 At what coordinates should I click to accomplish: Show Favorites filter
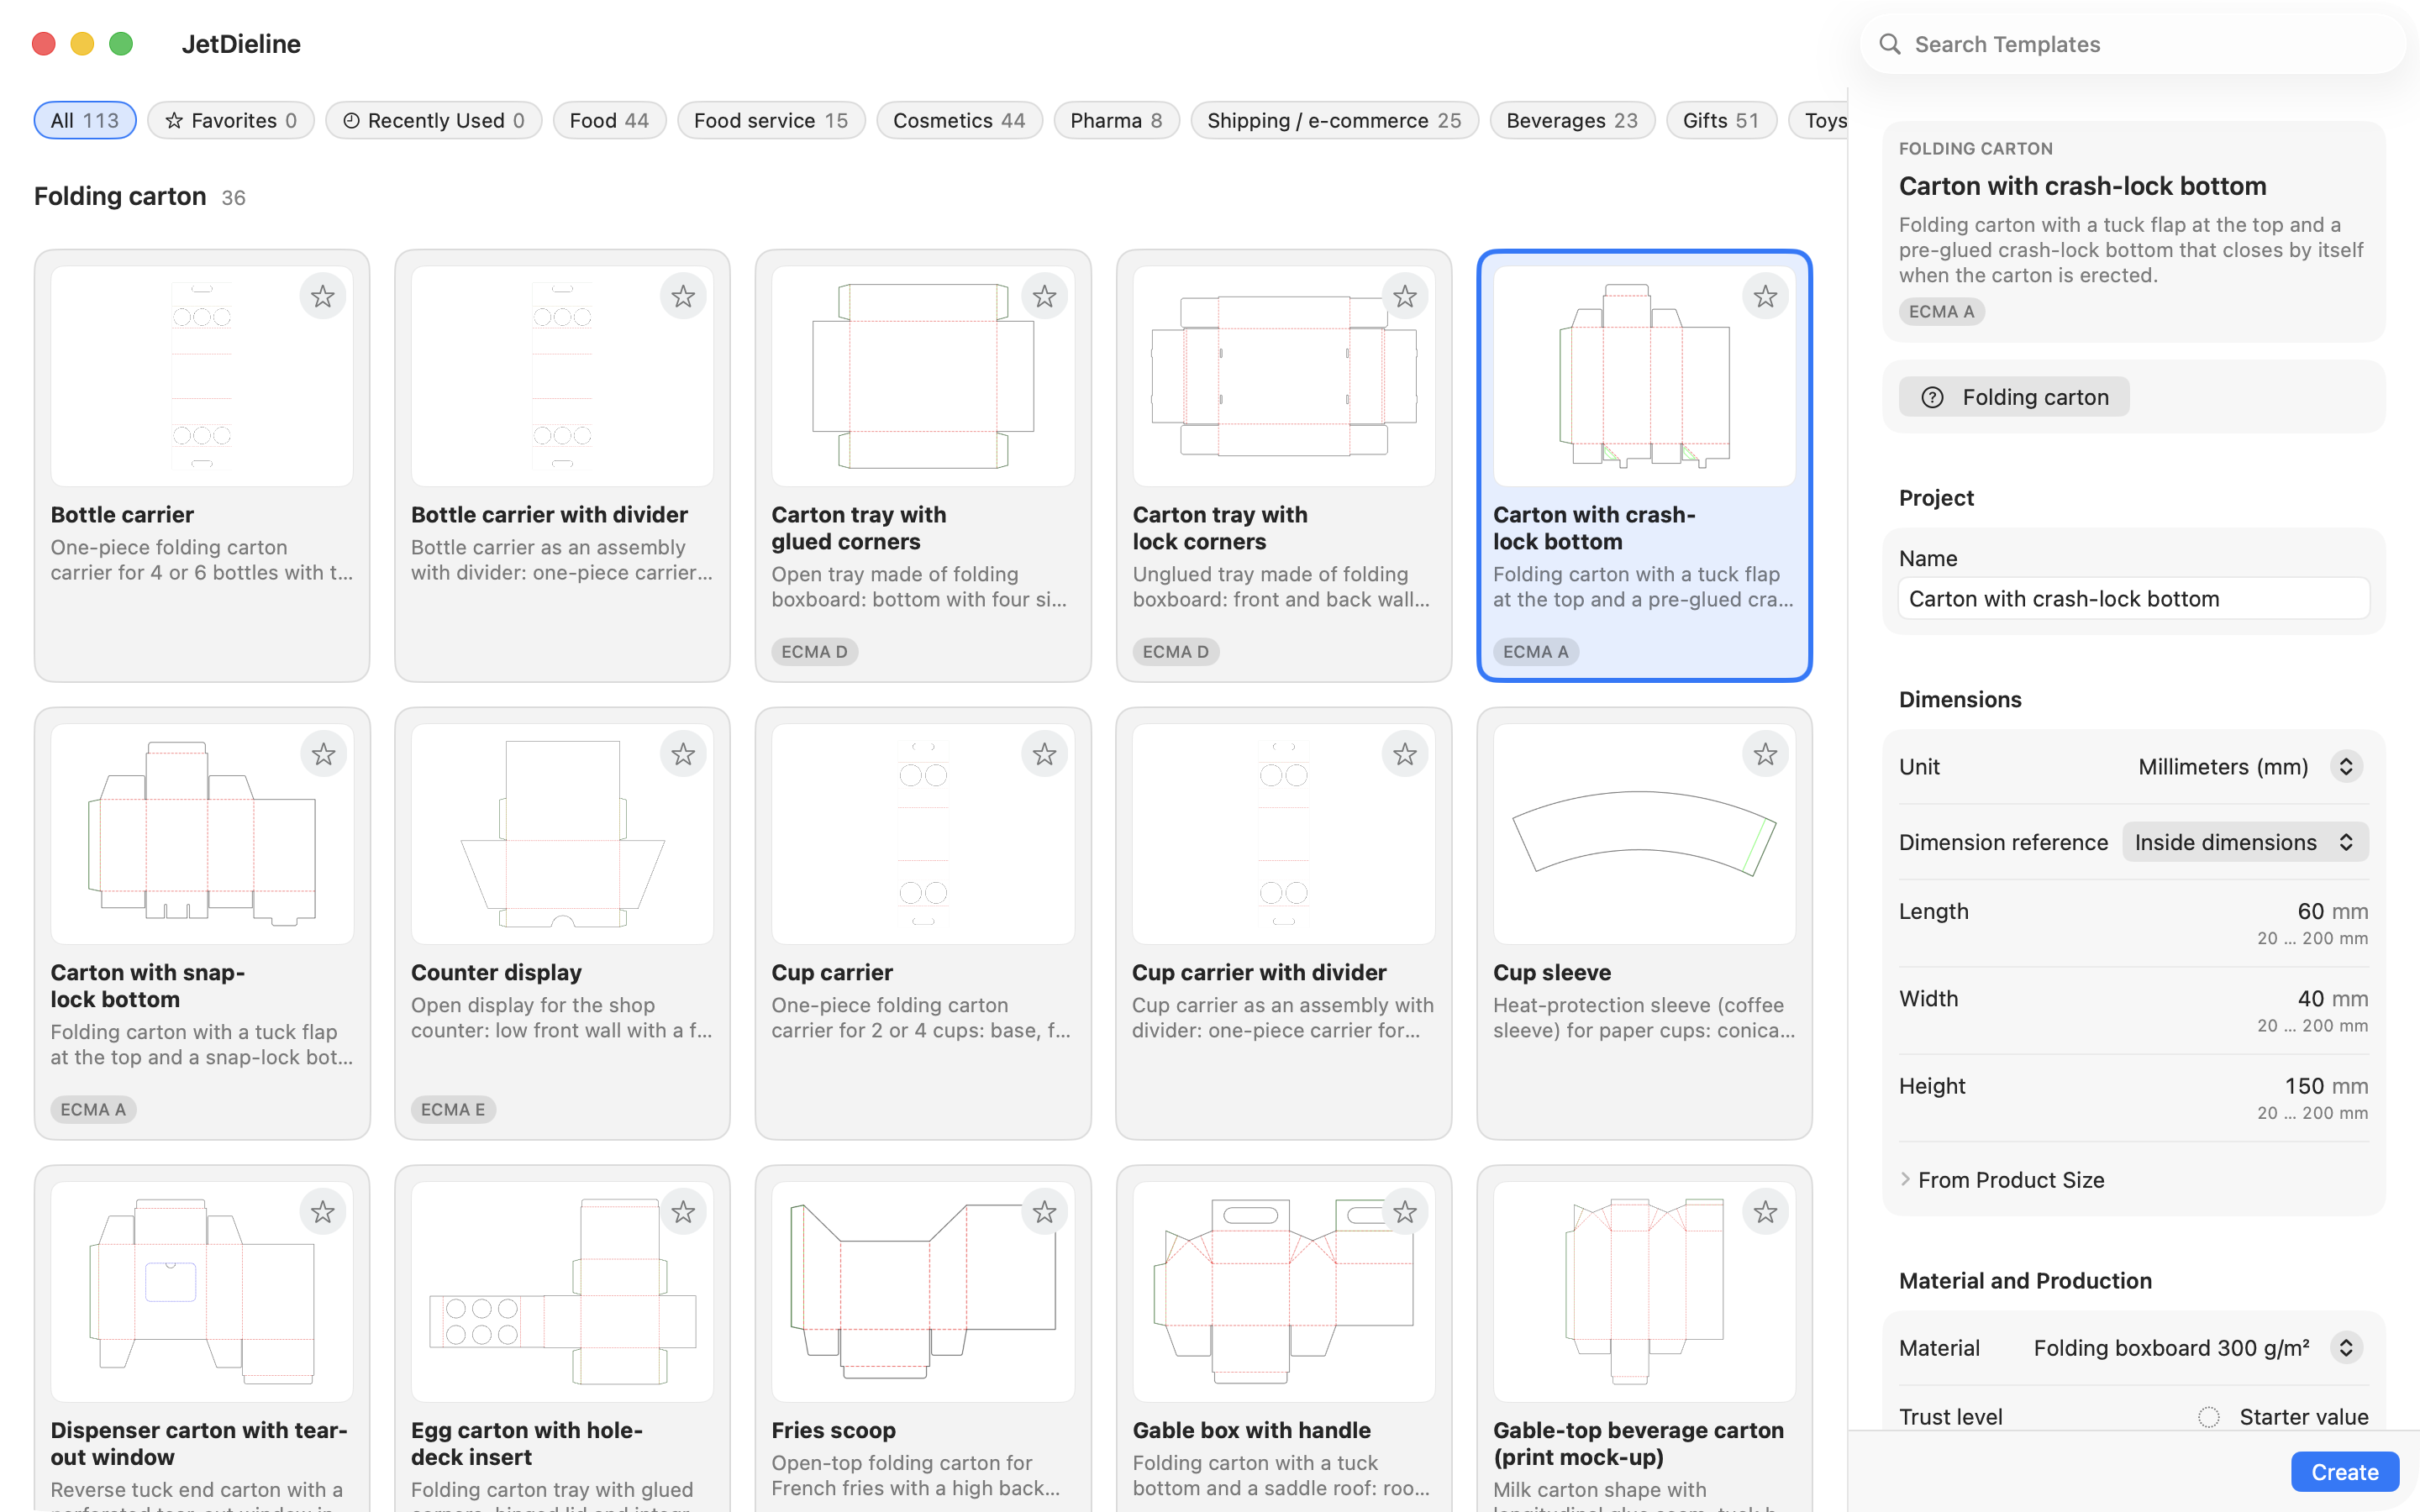click(x=231, y=120)
